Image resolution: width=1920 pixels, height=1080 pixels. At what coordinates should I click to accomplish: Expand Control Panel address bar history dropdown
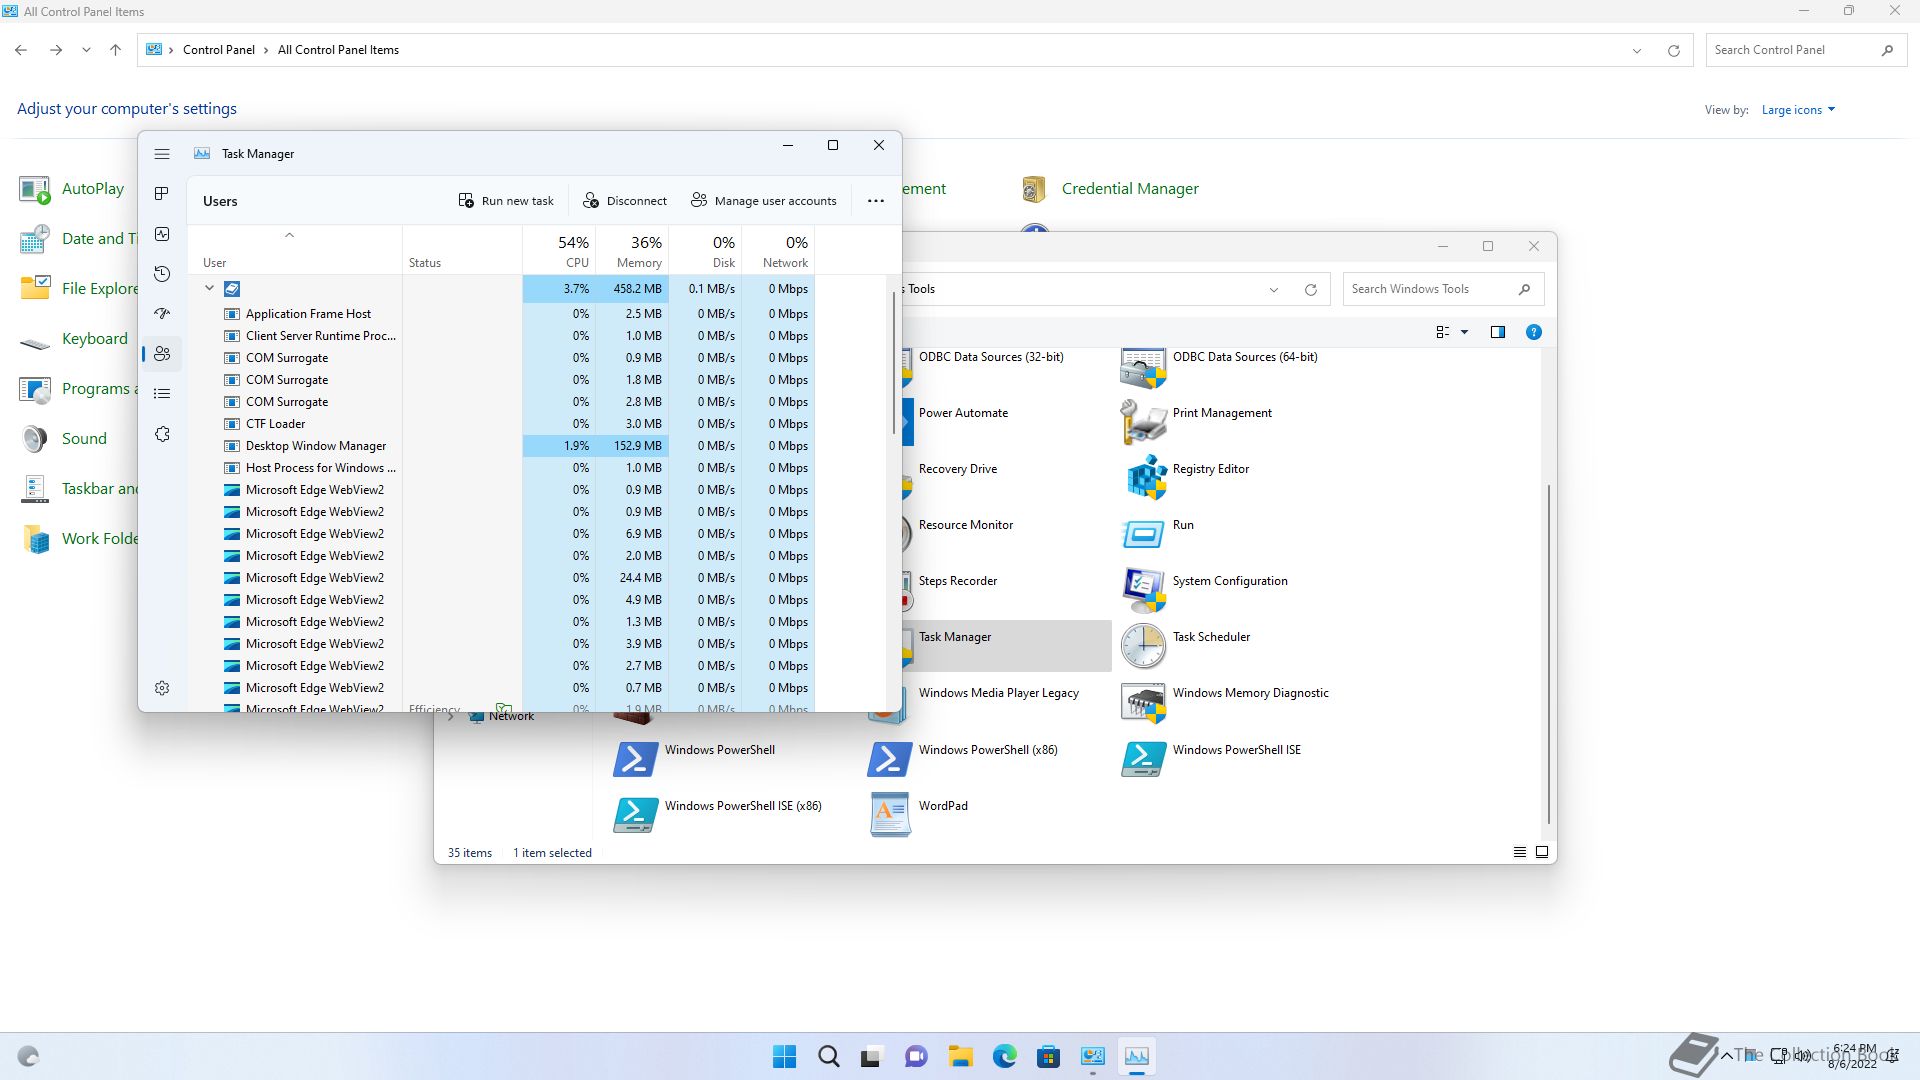coord(1637,50)
